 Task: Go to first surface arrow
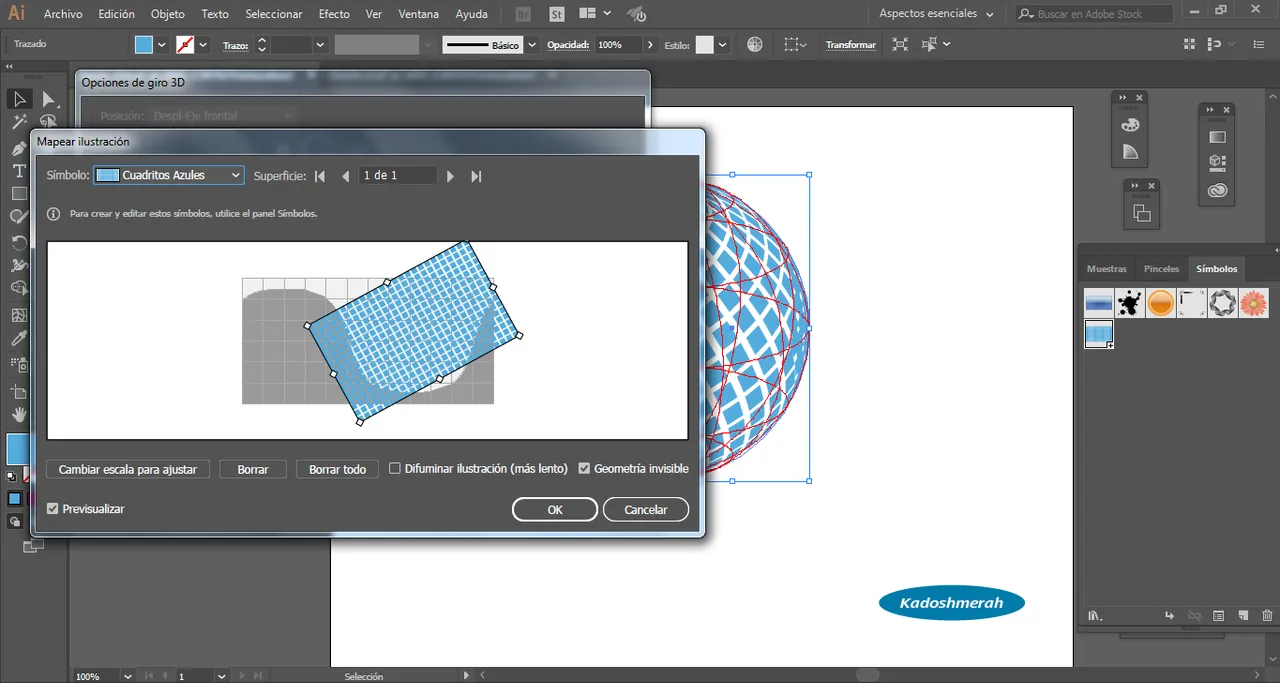pos(320,176)
